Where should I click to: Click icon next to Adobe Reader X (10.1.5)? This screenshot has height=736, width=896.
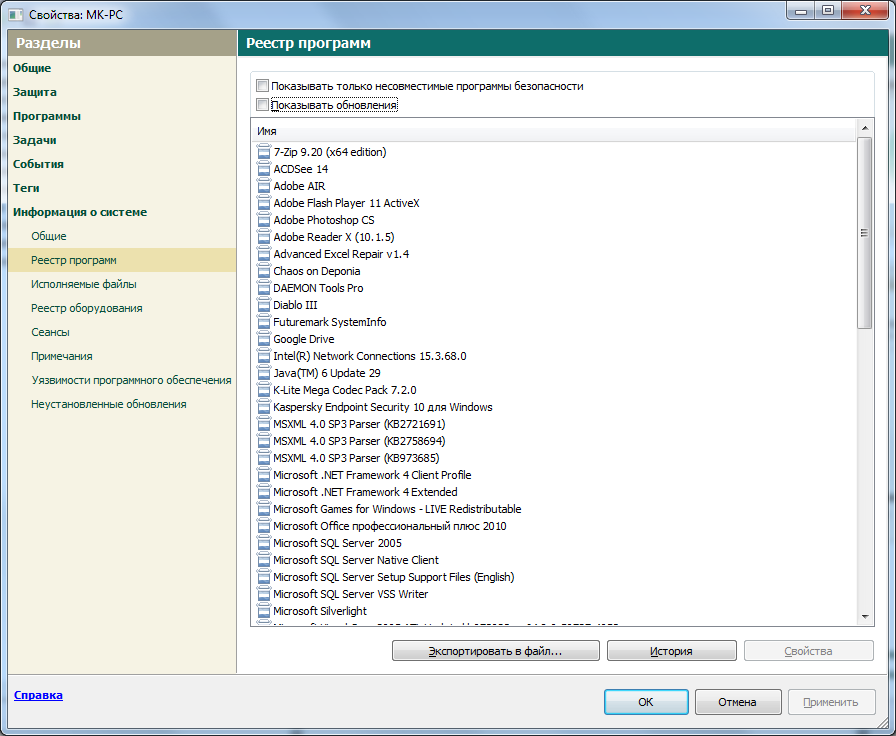point(263,237)
